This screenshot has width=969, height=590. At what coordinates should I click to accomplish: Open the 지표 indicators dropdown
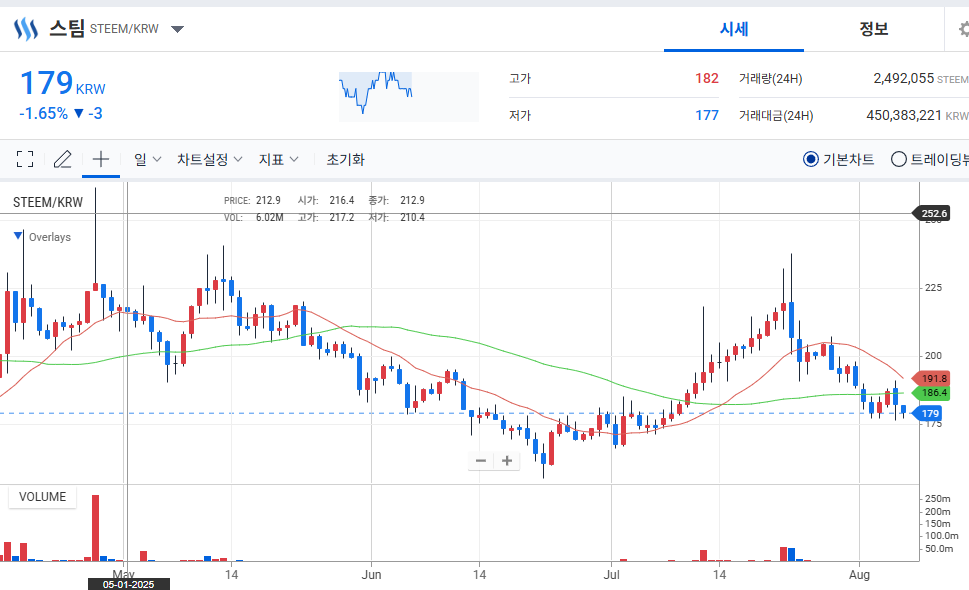[x=278, y=159]
